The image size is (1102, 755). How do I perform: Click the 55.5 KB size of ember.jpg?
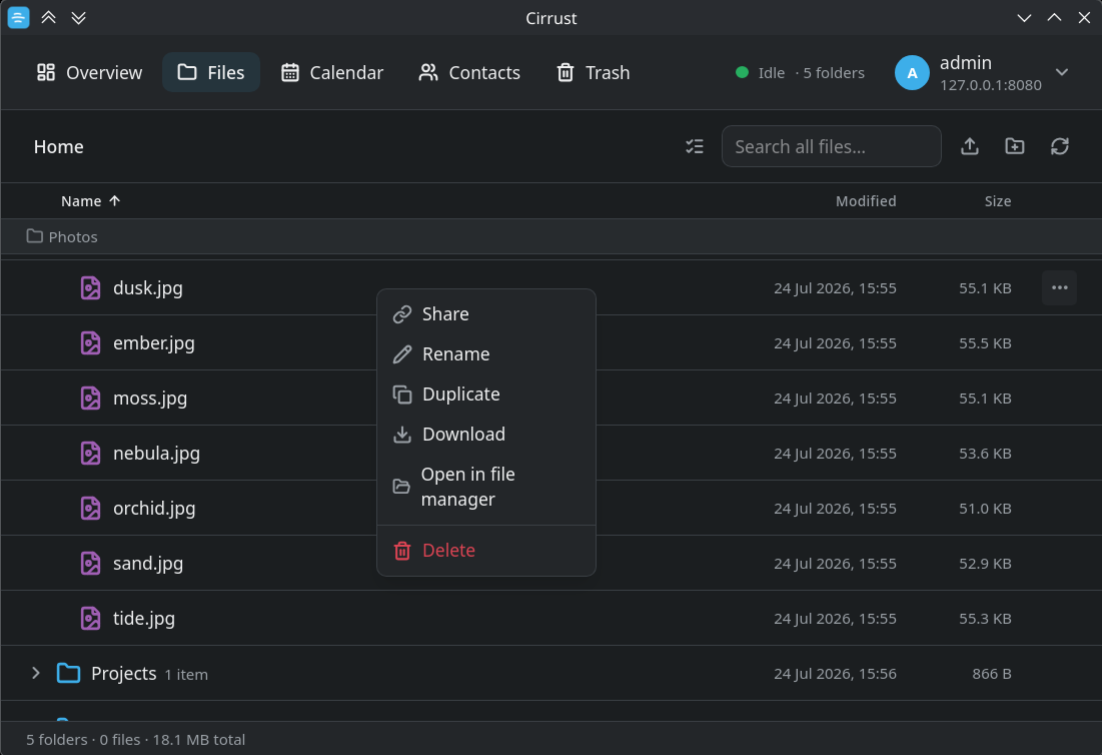pyautogui.click(x=985, y=343)
